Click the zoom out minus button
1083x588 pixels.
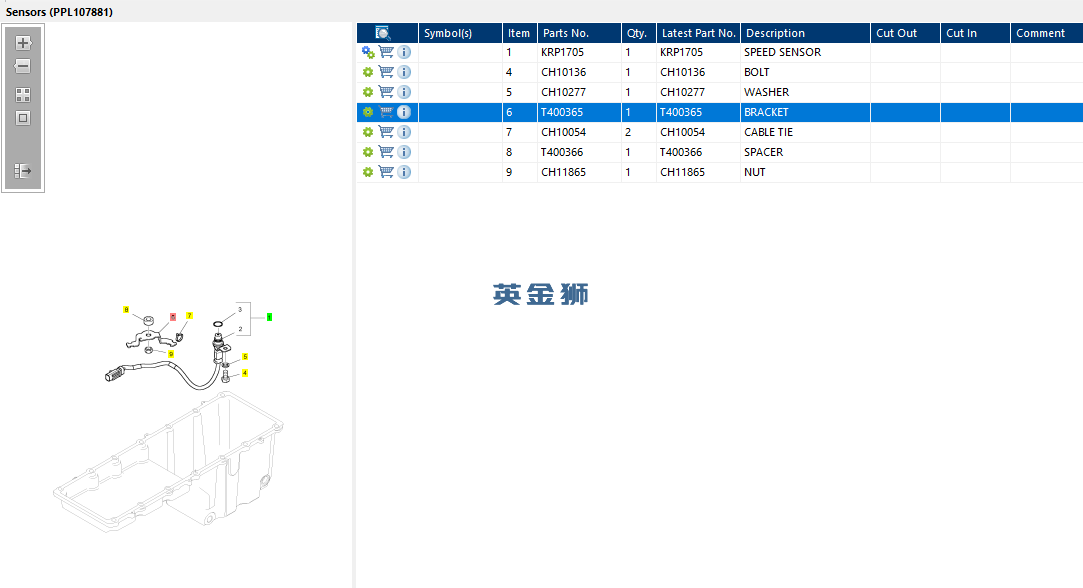pos(23,66)
